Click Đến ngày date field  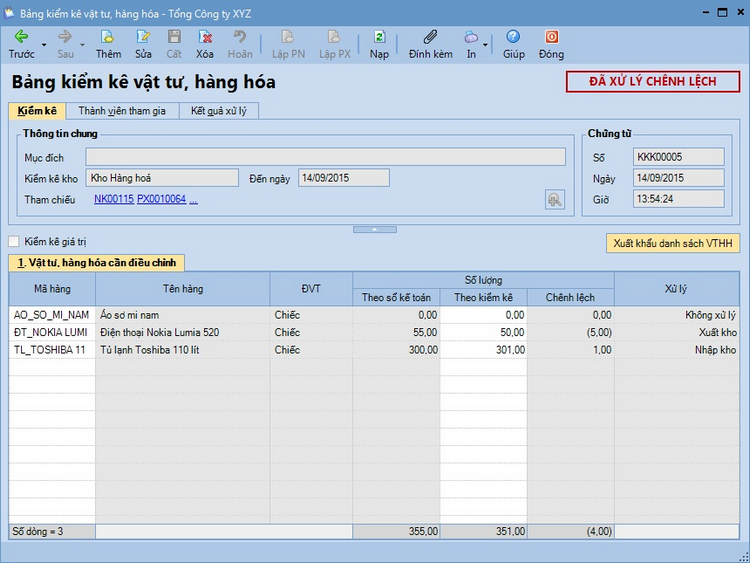(x=343, y=178)
